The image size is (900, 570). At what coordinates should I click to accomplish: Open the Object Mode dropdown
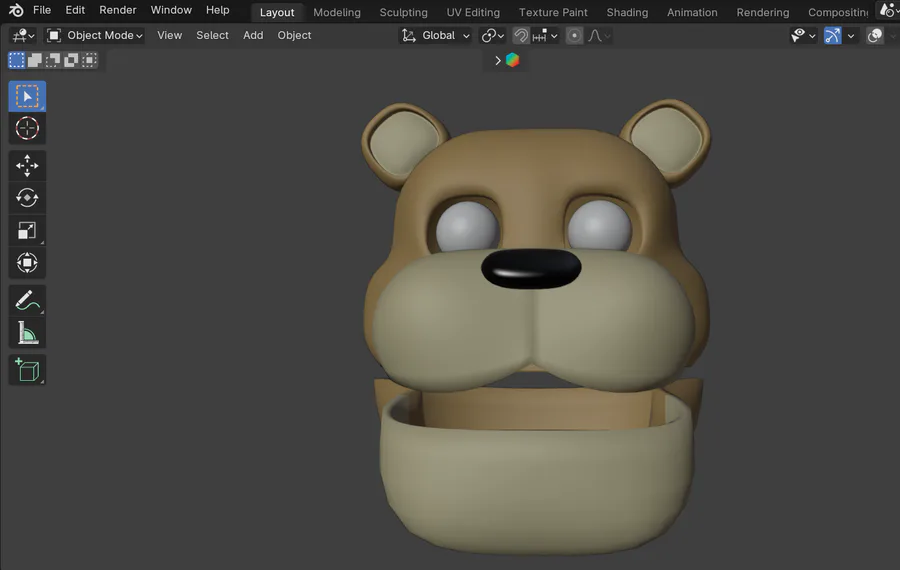(94, 36)
